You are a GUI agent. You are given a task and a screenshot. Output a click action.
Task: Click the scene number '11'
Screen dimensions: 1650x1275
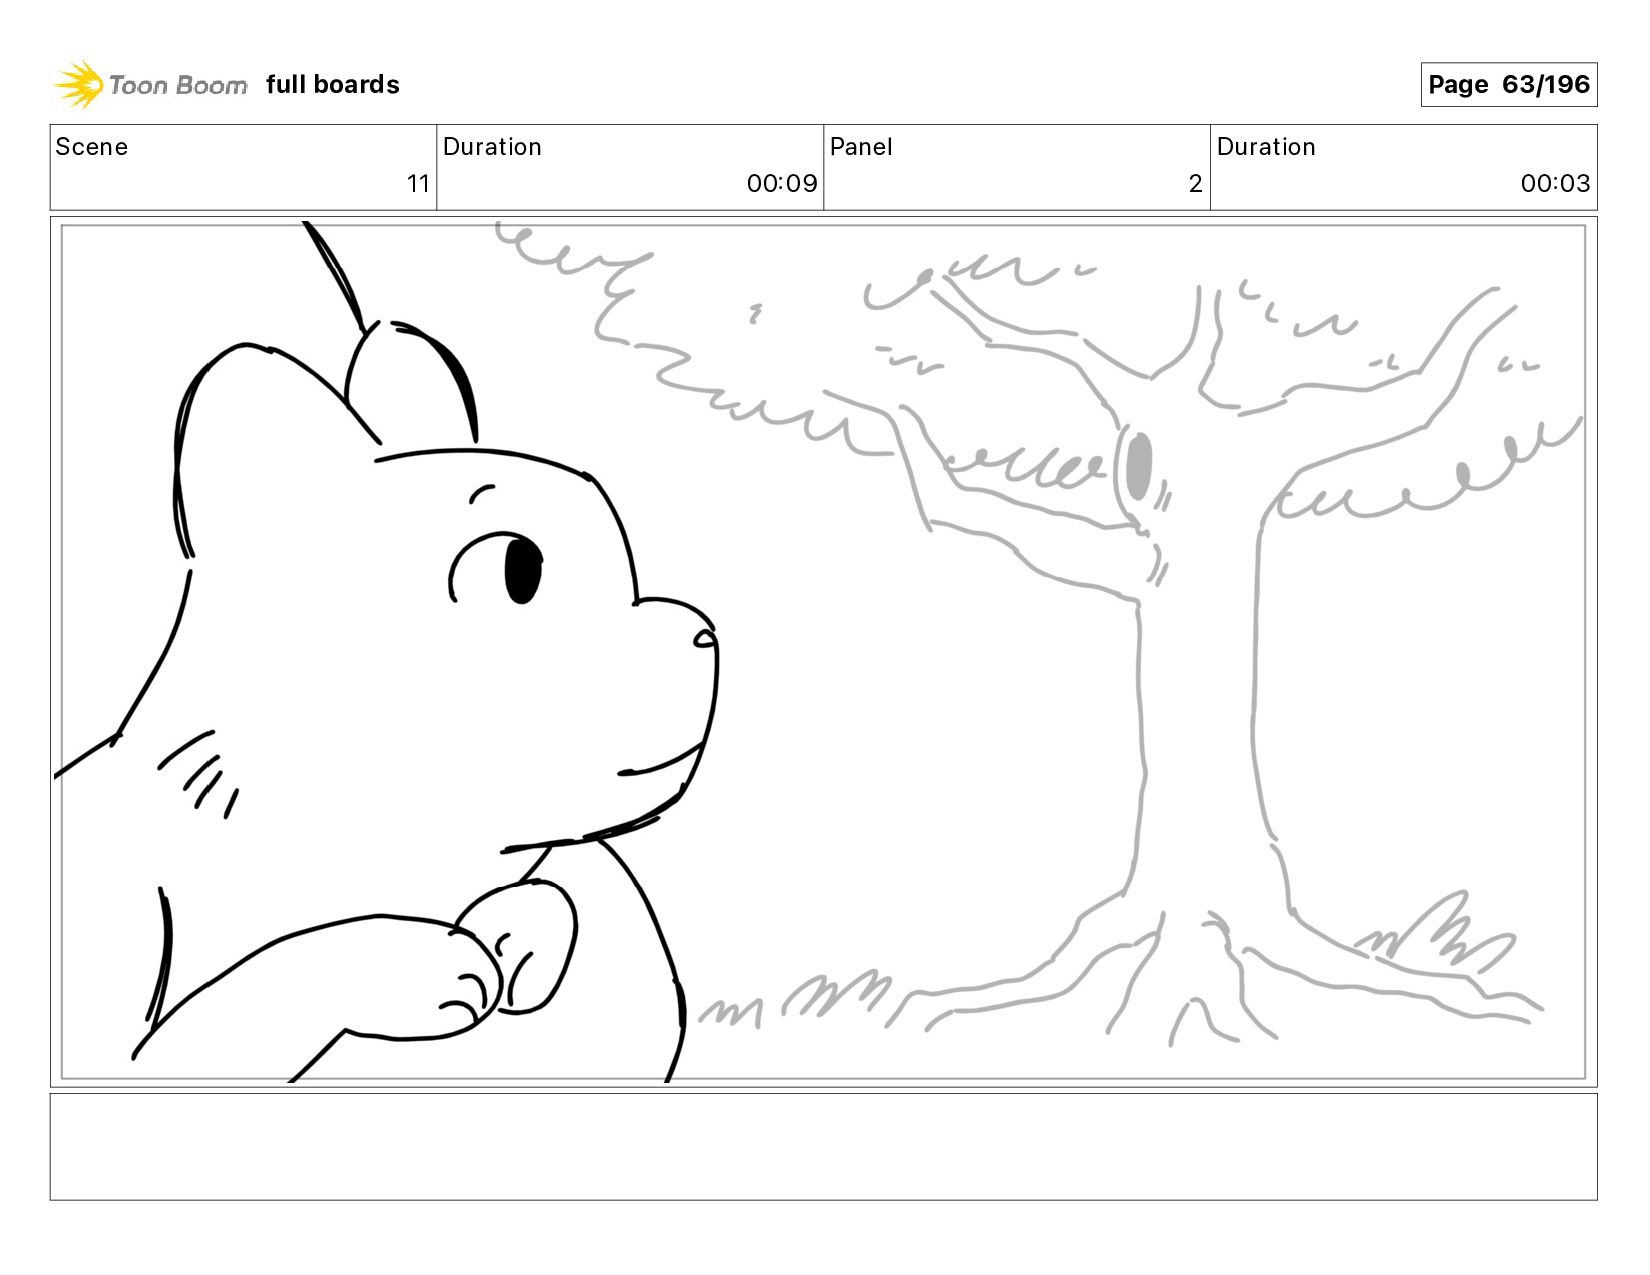pyautogui.click(x=418, y=184)
